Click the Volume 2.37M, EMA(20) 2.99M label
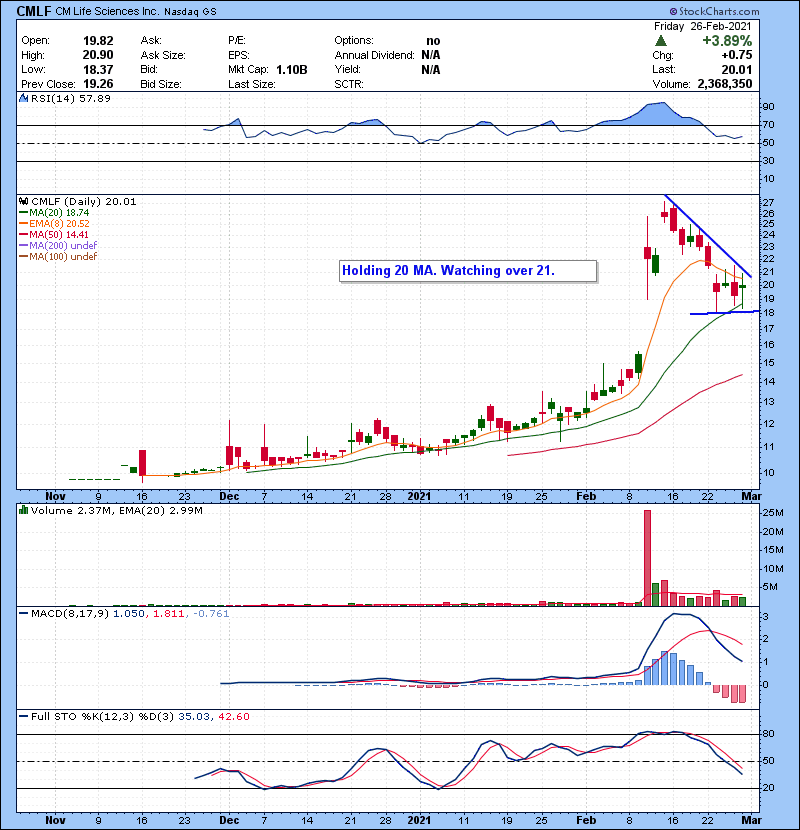 click(x=116, y=511)
